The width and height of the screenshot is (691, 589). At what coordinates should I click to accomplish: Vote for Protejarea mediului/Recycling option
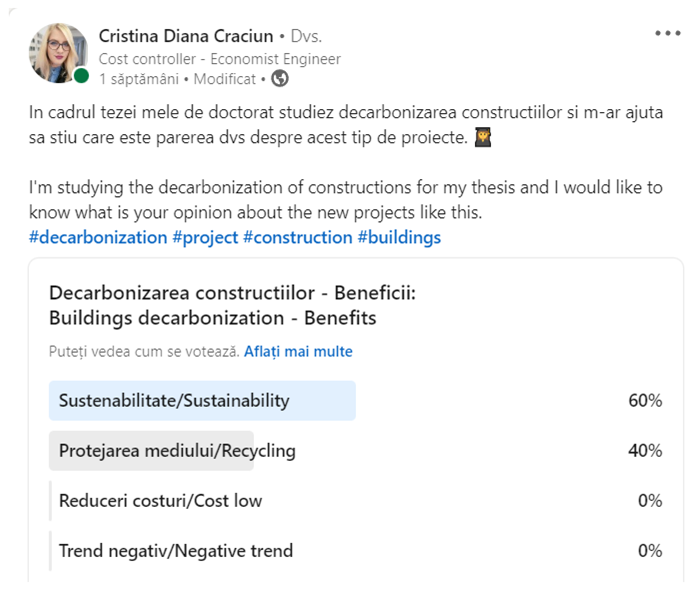(x=177, y=451)
